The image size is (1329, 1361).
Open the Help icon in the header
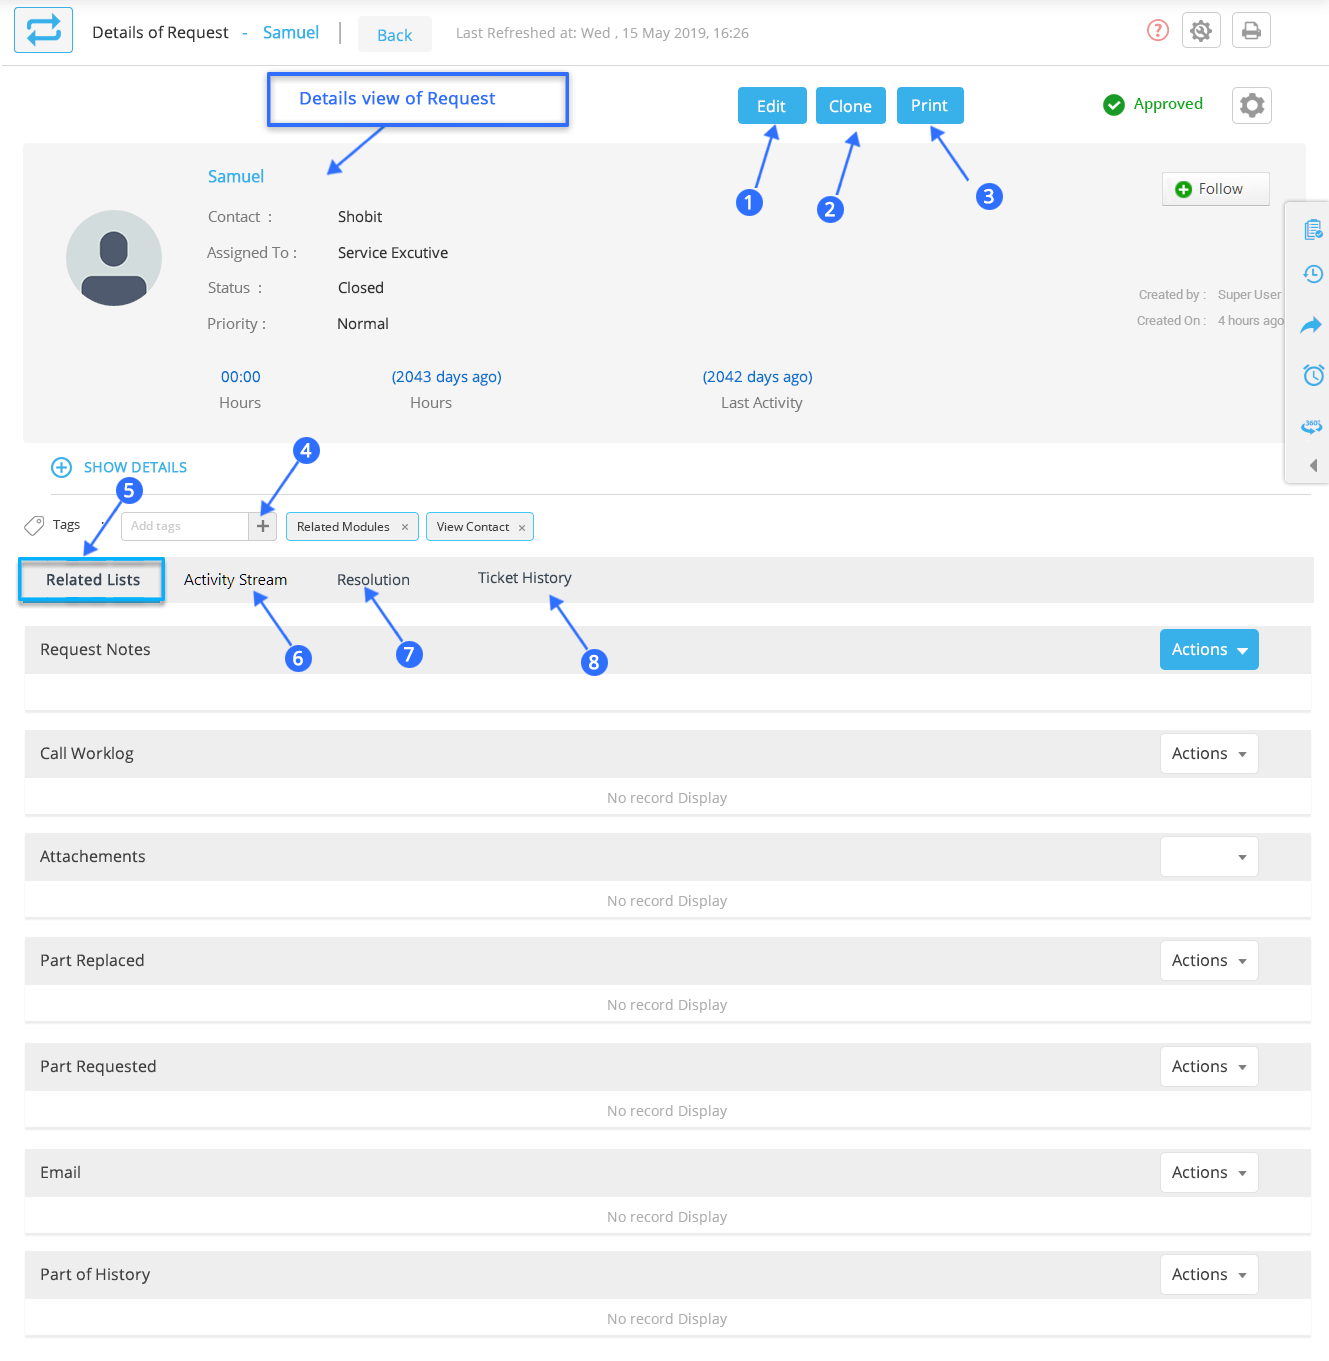pyautogui.click(x=1157, y=30)
